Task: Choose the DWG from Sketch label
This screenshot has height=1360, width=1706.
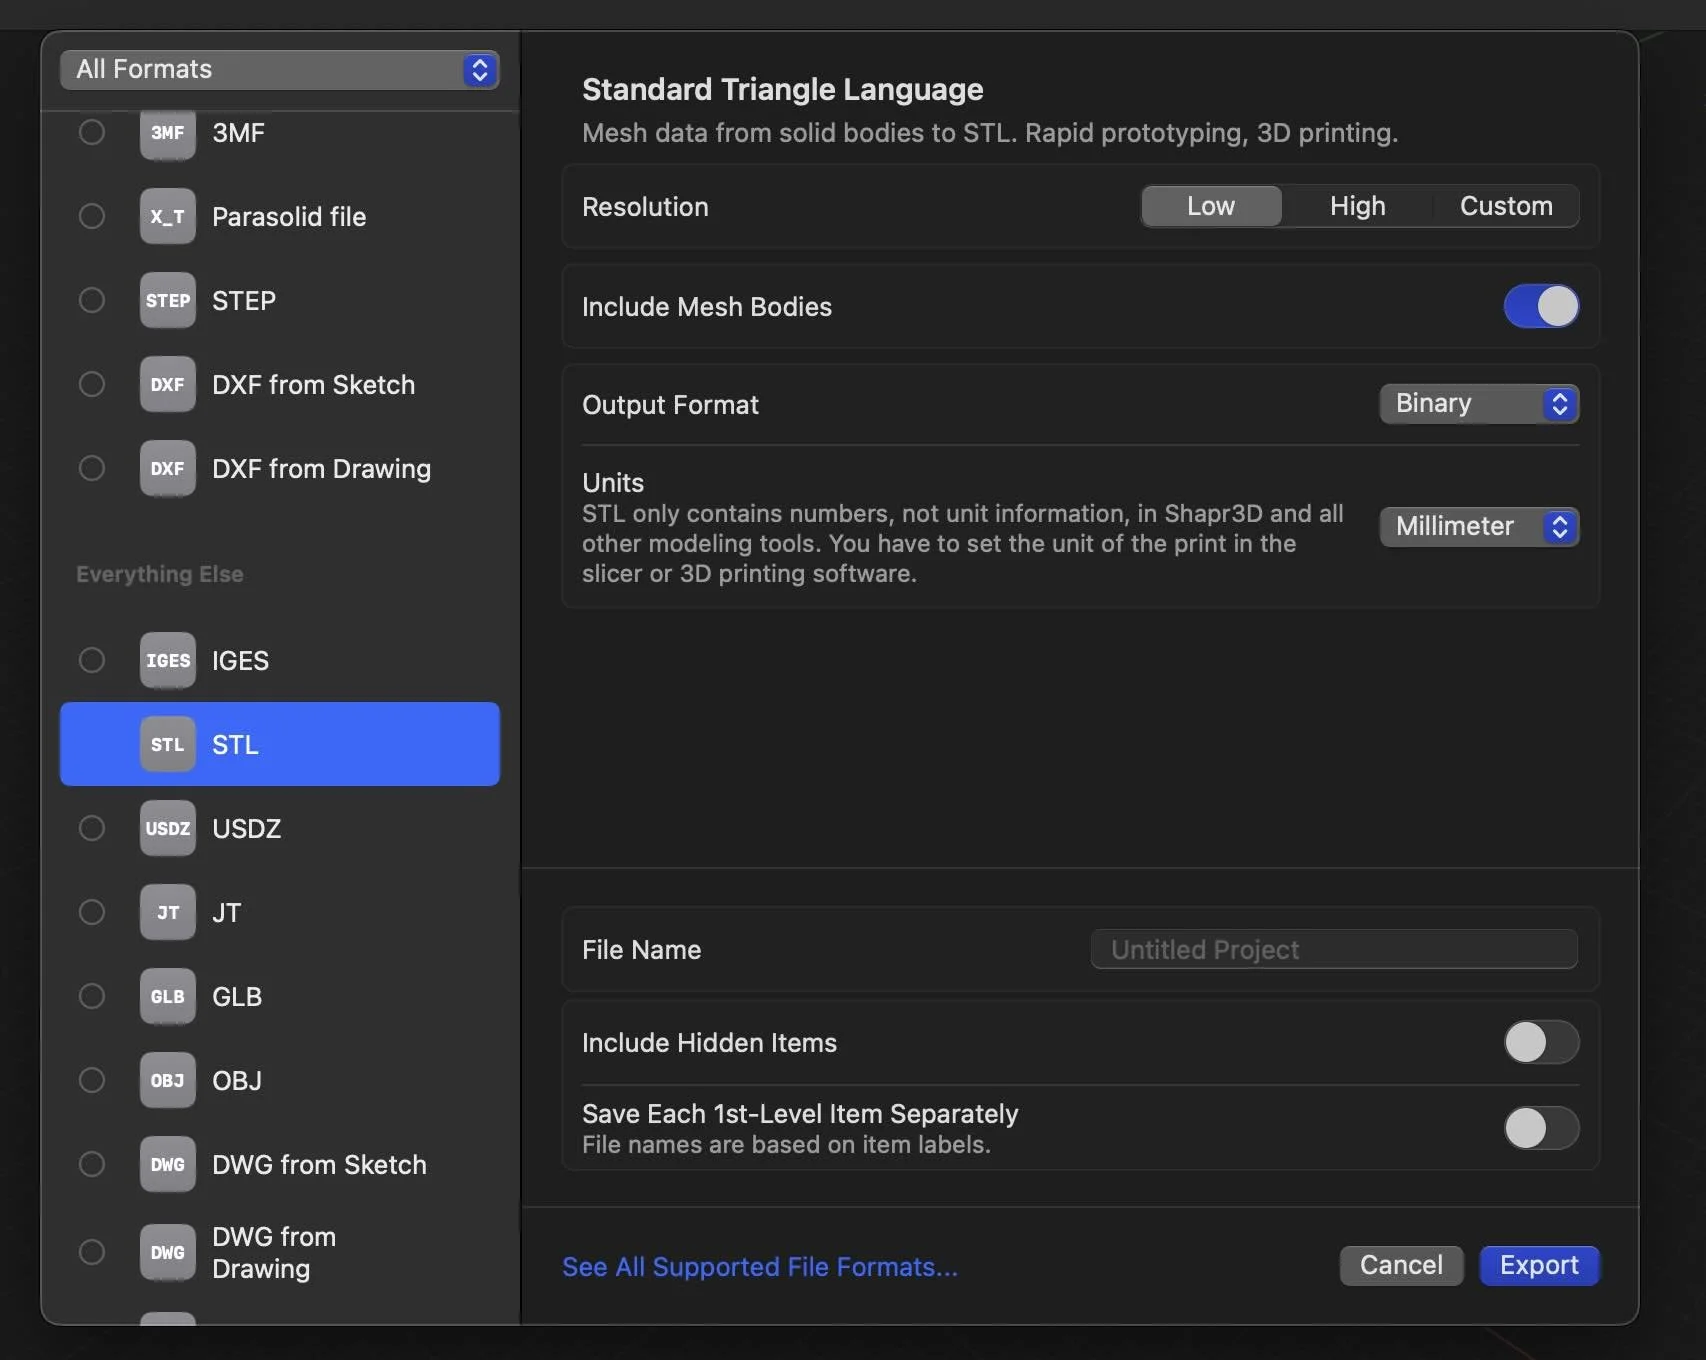Action: click(319, 1165)
